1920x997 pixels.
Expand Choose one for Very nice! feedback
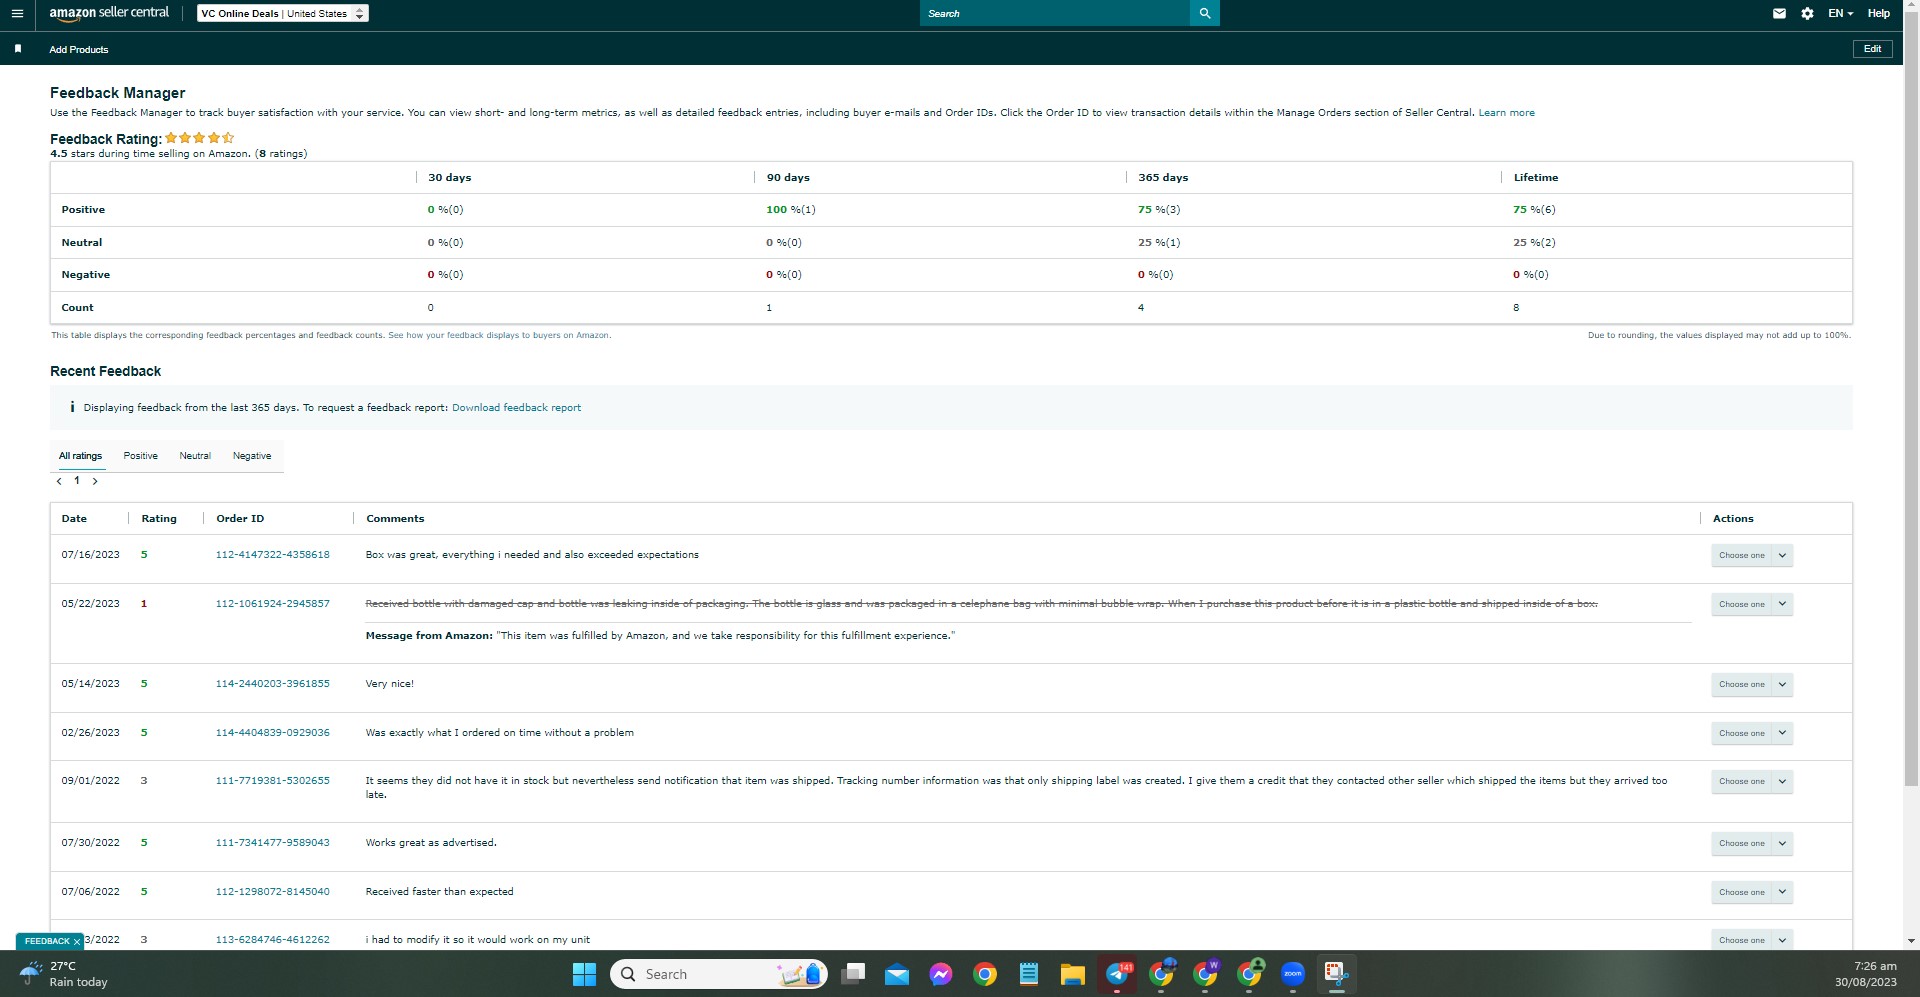click(x=1752, y=684)
